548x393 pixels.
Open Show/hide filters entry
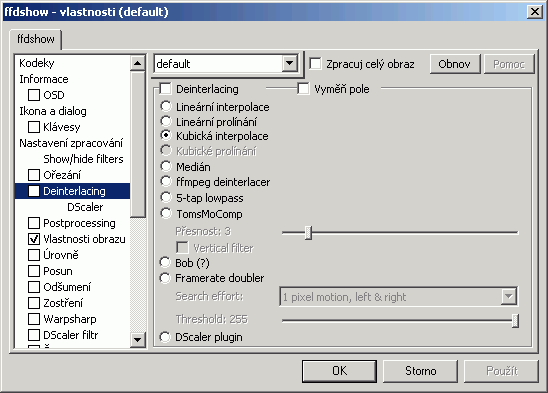[83, 159]
